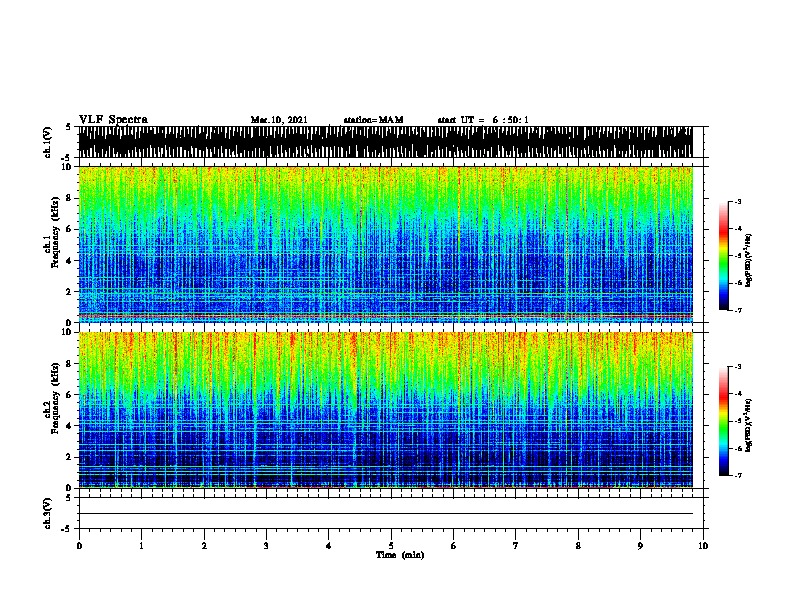Screen dimensions: 792x612
Task: Click the time axis tick label "10"
Action: coord(703,546)
